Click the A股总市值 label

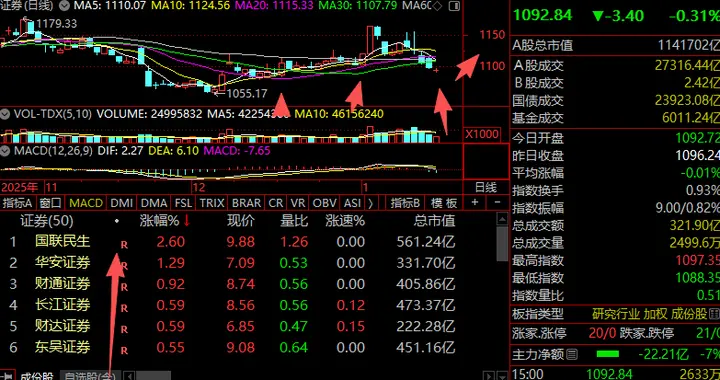coord(543,45)
